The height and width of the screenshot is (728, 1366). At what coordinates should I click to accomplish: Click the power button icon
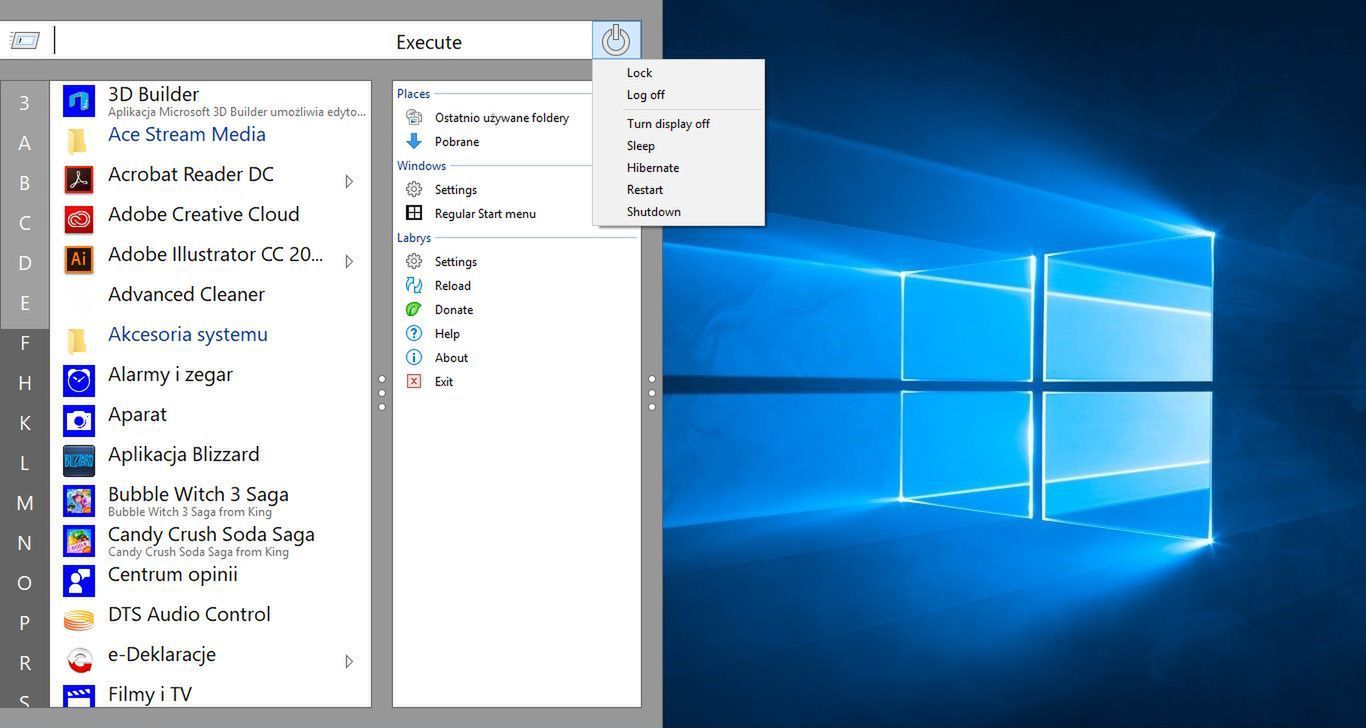point(616,41)
